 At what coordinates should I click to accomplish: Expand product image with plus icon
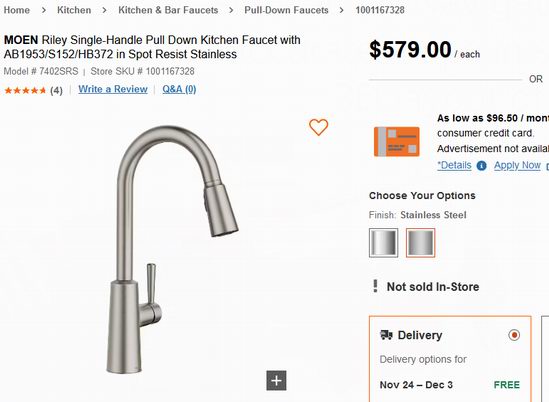pos(276,380)
